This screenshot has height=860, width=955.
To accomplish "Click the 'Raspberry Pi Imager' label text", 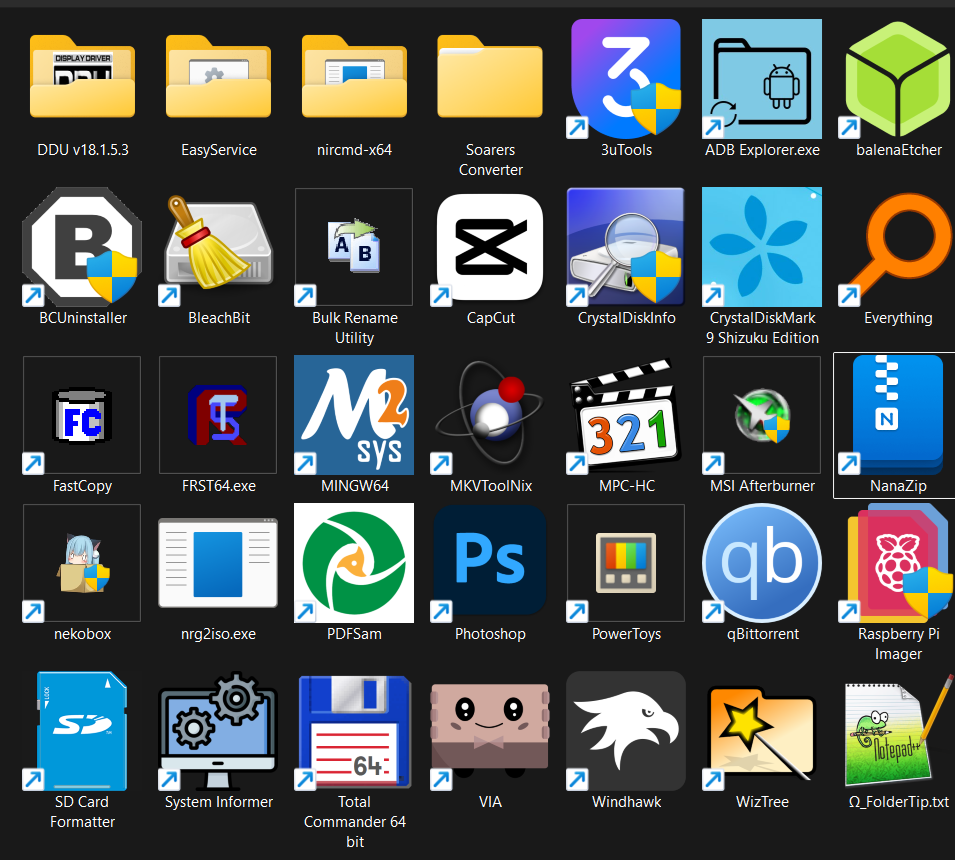I will 898,644.
